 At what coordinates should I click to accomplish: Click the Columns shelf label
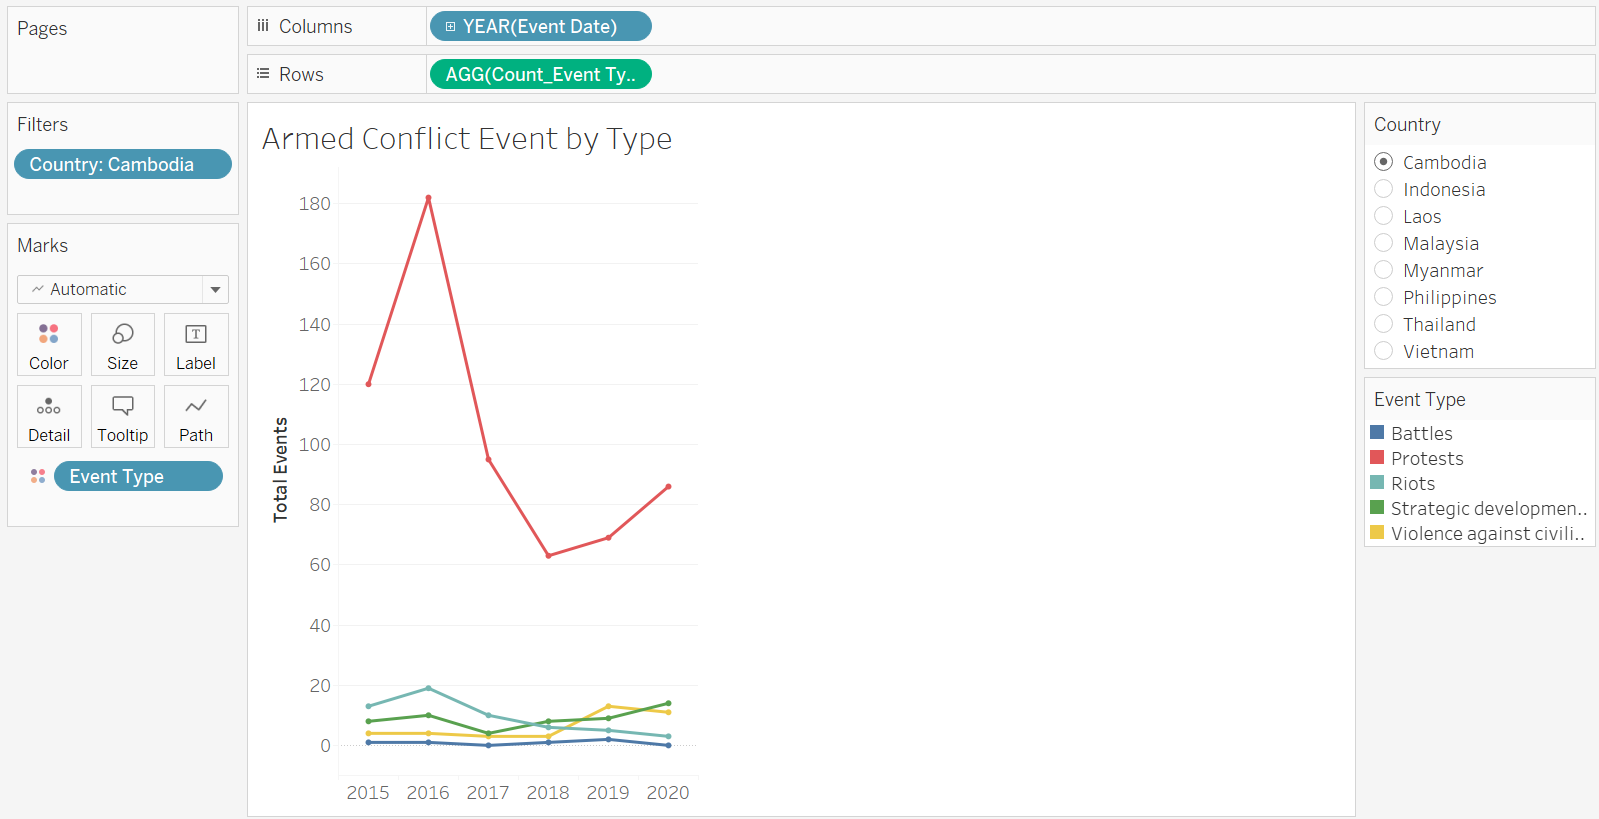(314, 27)
